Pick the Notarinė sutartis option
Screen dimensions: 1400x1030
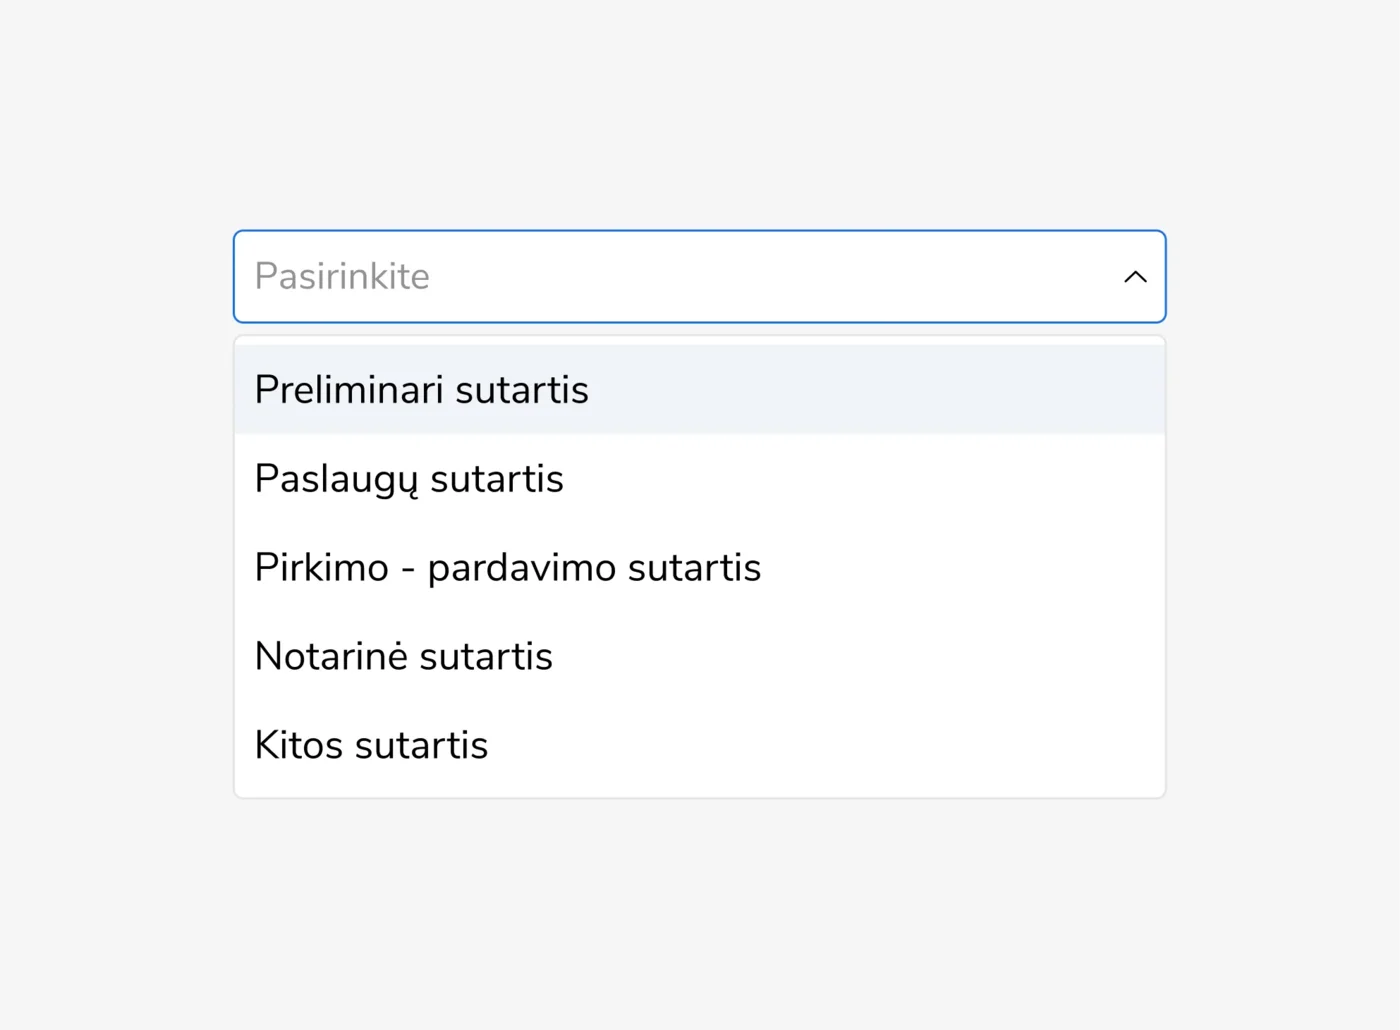[x=403, y=657]
